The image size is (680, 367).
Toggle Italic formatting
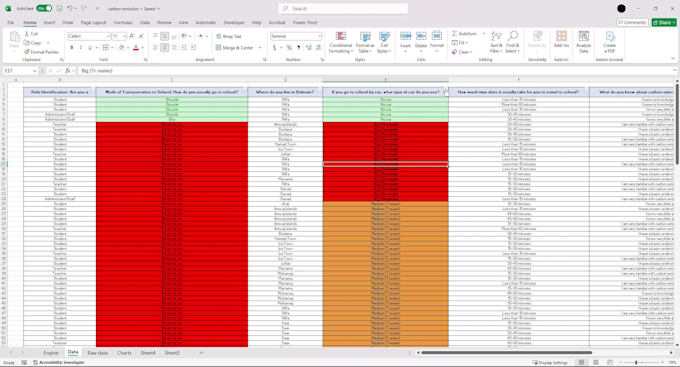click(81, 47)
